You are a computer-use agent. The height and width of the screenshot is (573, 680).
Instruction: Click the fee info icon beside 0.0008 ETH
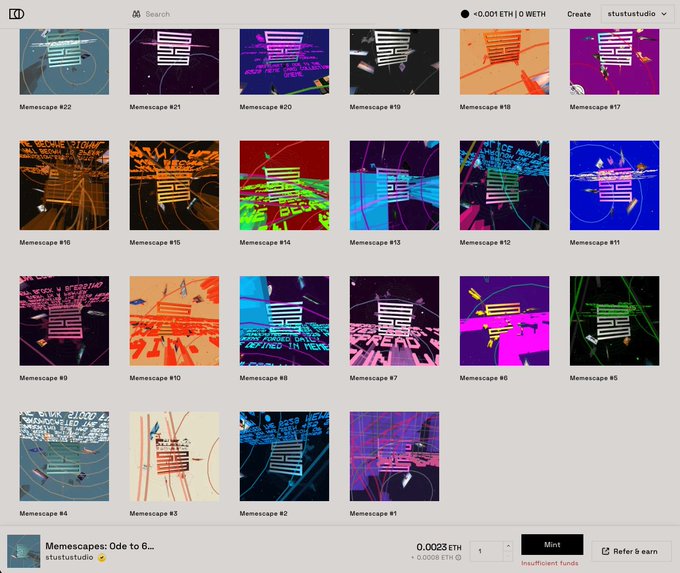coord(458,558)
